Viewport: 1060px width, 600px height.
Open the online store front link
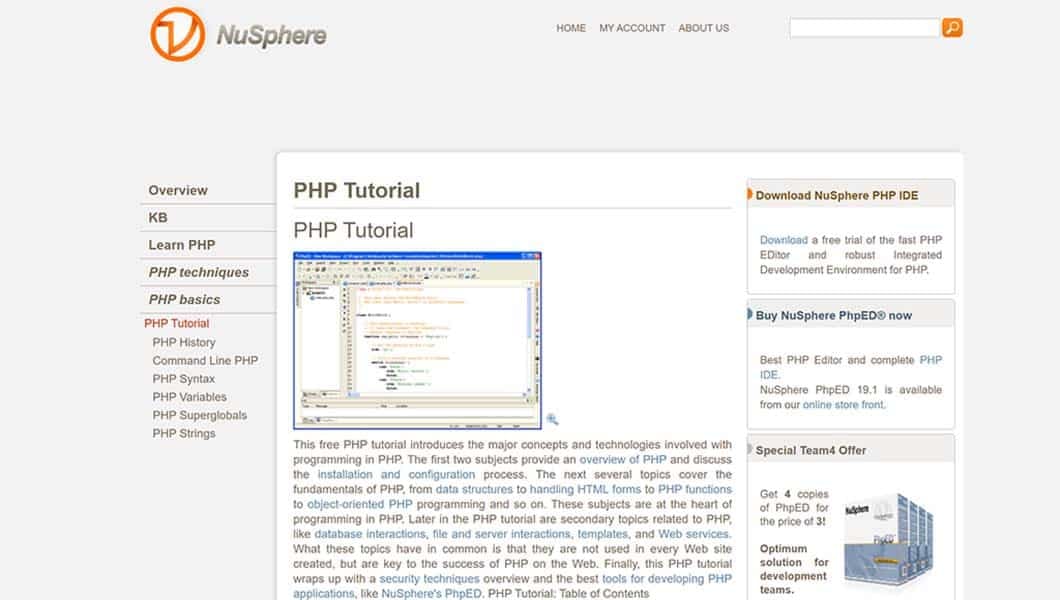click(843, 405)
